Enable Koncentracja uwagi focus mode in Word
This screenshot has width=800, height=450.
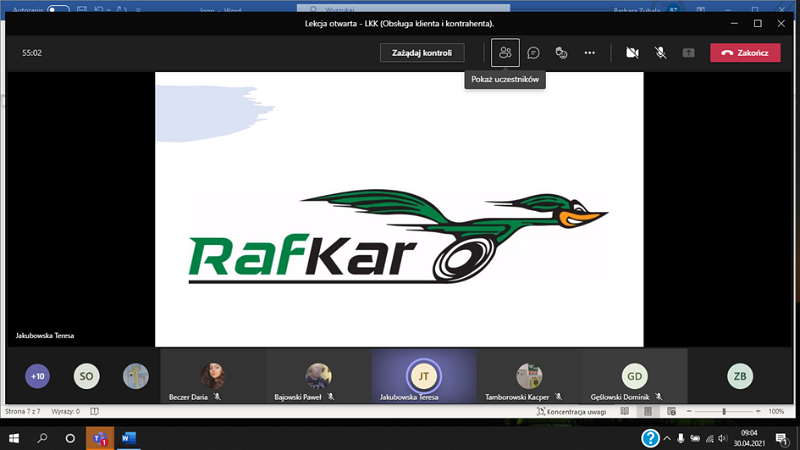[x=571, y=411]
